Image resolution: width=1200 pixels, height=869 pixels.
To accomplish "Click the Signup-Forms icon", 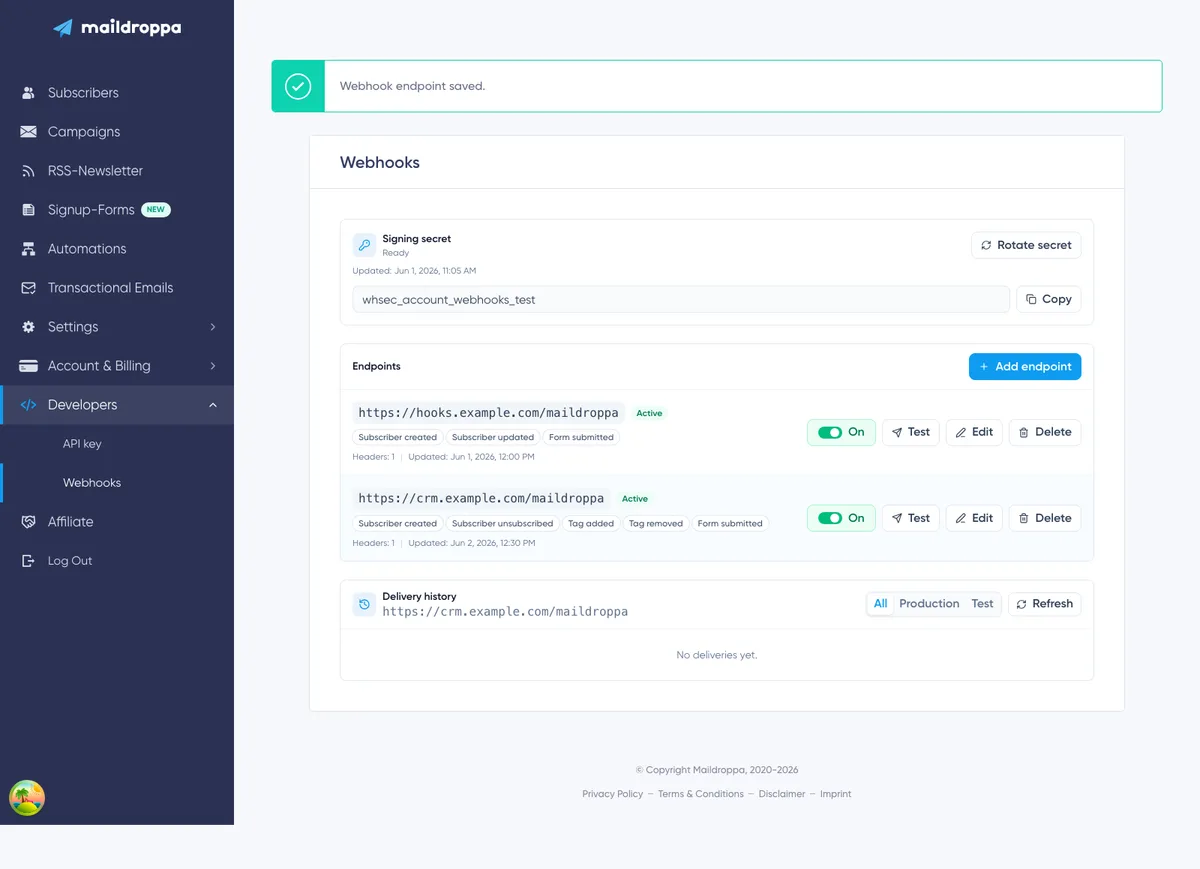I will pos(28,210).
